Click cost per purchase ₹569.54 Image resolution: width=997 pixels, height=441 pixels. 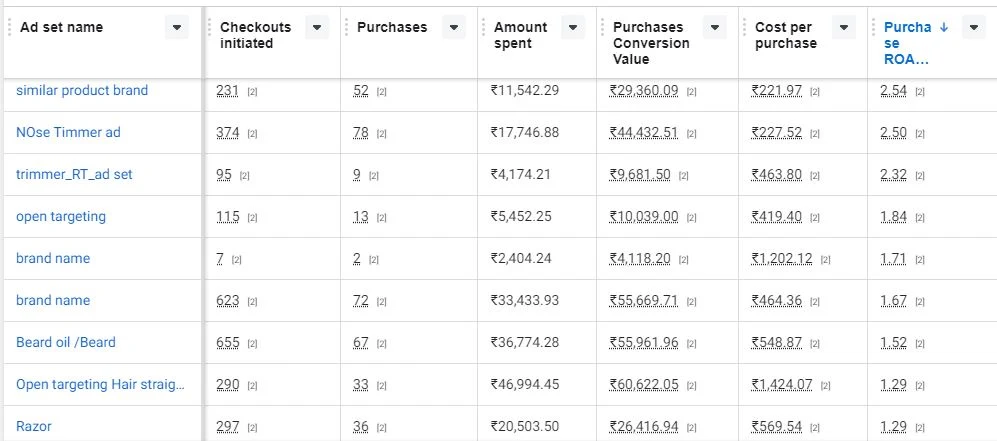click(776, 426)
